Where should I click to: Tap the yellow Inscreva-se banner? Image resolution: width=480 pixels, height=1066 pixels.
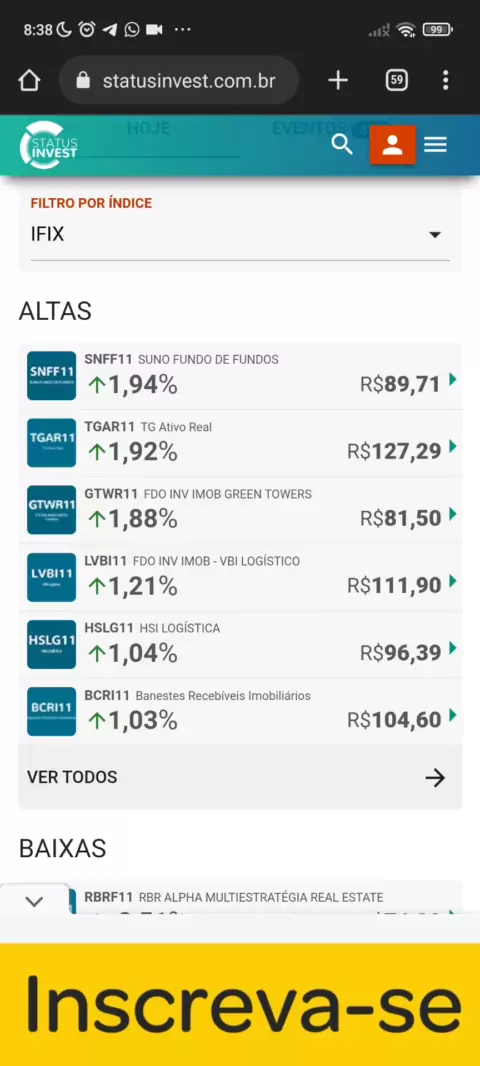coord(240,1005)
